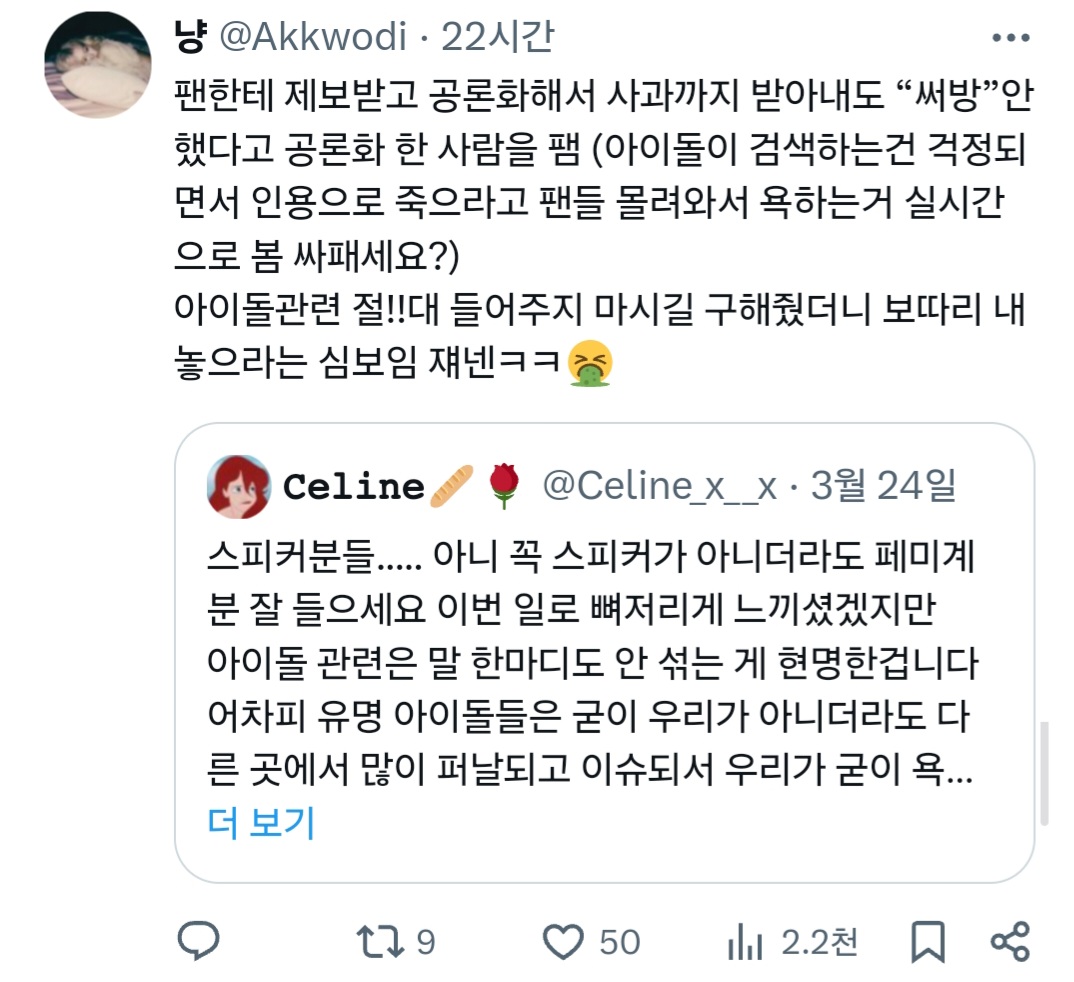The image size is (1074, 982).
Task: Open 냥 profile avatar
Action: point(98,65)
